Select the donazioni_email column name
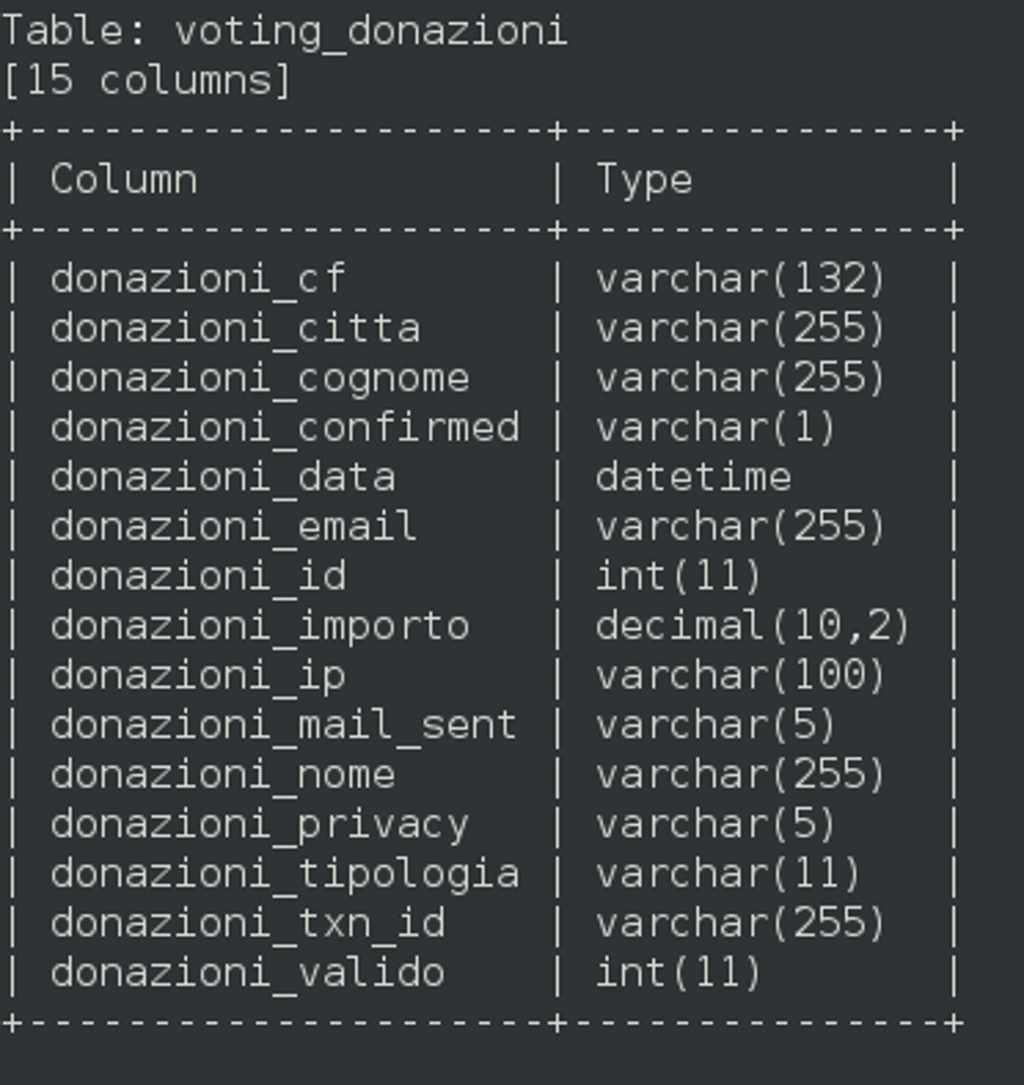 pos(234,527)
